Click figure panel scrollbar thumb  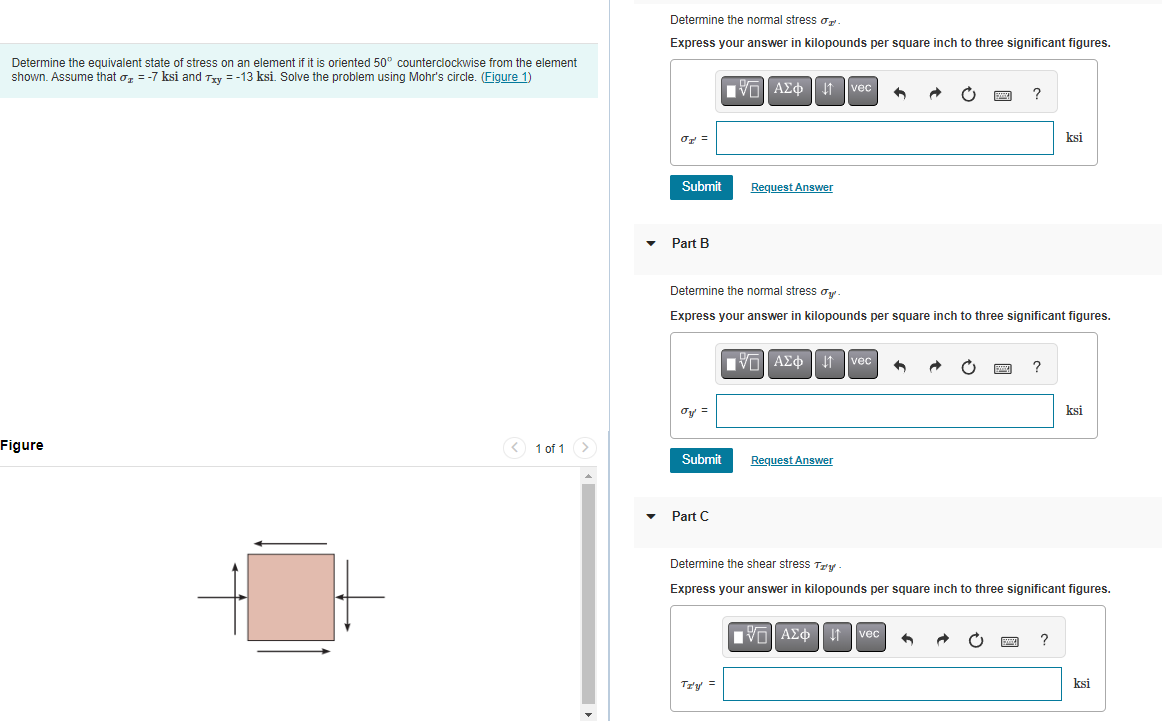588,594
